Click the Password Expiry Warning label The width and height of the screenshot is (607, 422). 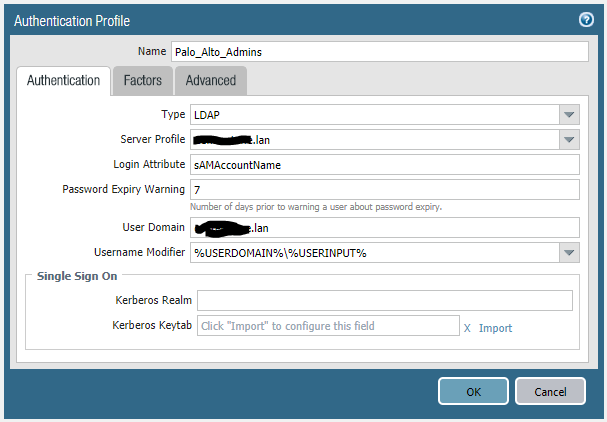(123, 189)
